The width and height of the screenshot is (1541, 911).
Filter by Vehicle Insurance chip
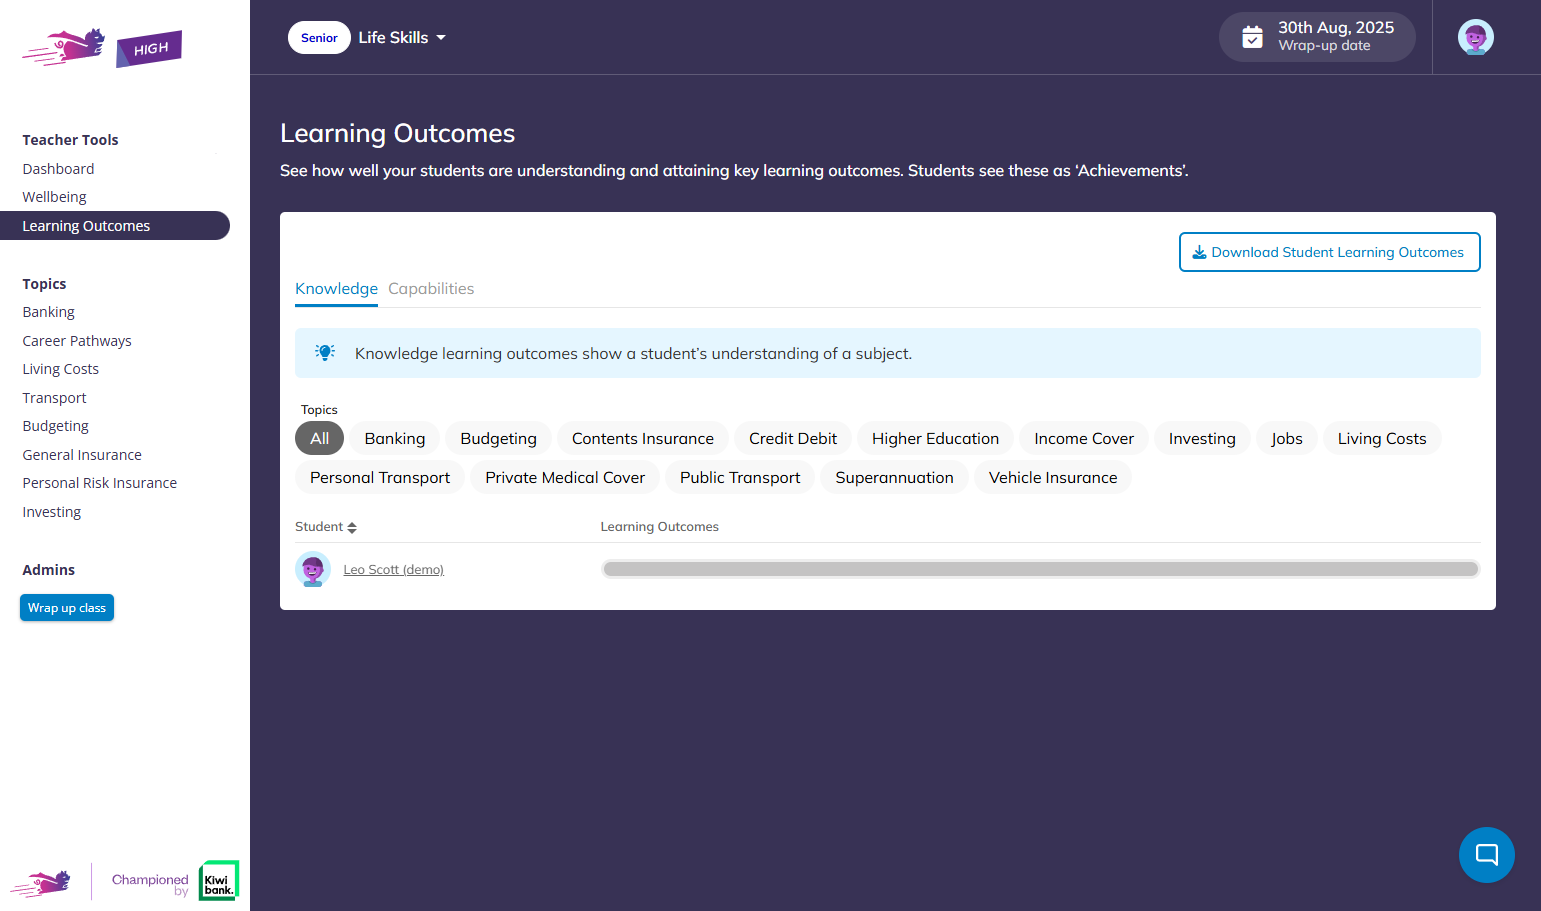pyautogui.click(x=1053, y=477)
